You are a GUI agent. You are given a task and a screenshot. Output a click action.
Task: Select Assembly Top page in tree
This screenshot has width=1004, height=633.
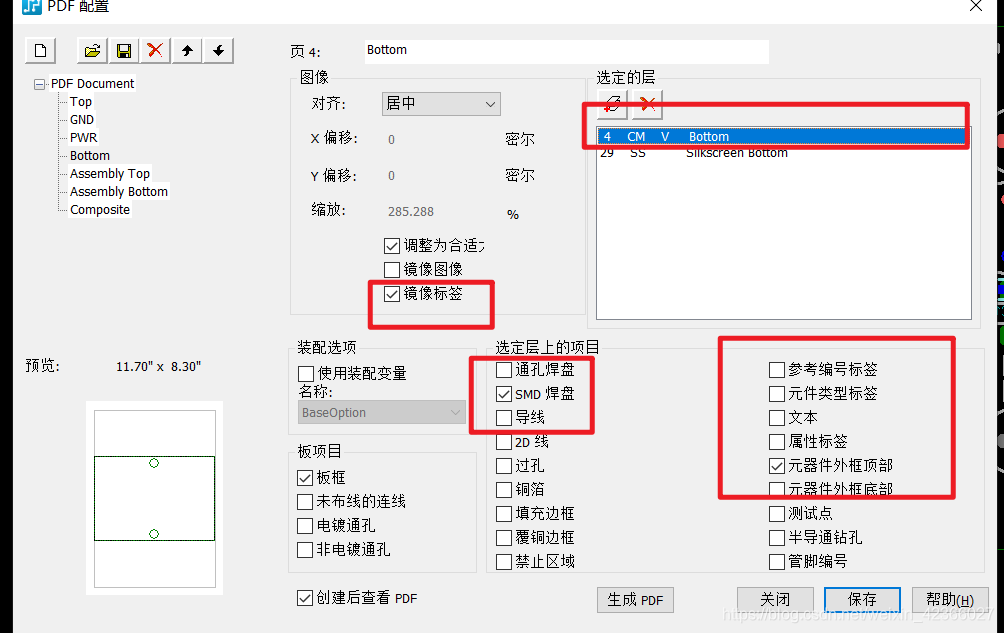click(x=109, y=173)
